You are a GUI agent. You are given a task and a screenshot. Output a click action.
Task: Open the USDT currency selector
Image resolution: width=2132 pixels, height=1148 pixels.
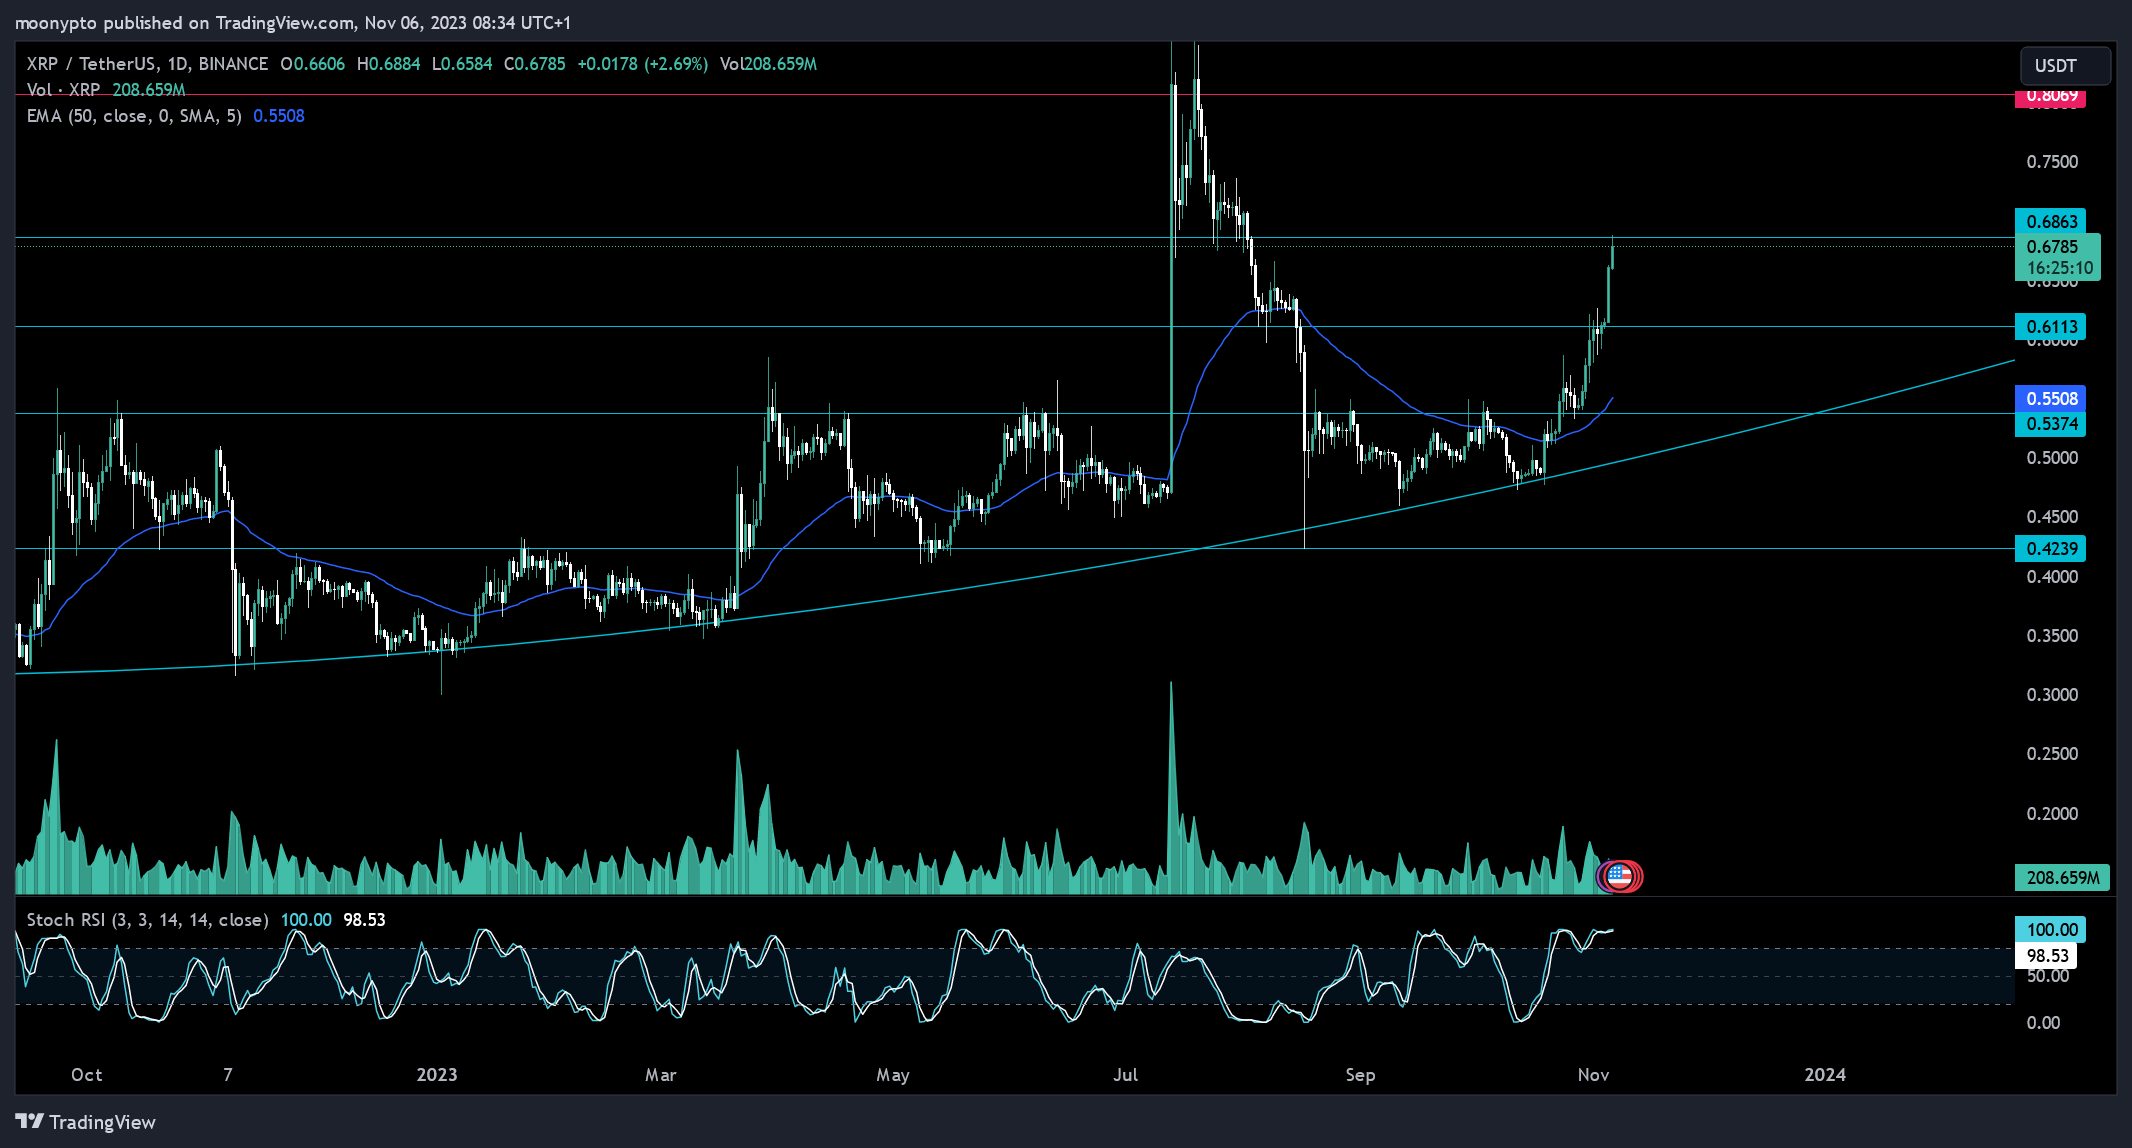[x=2065, y=66]
